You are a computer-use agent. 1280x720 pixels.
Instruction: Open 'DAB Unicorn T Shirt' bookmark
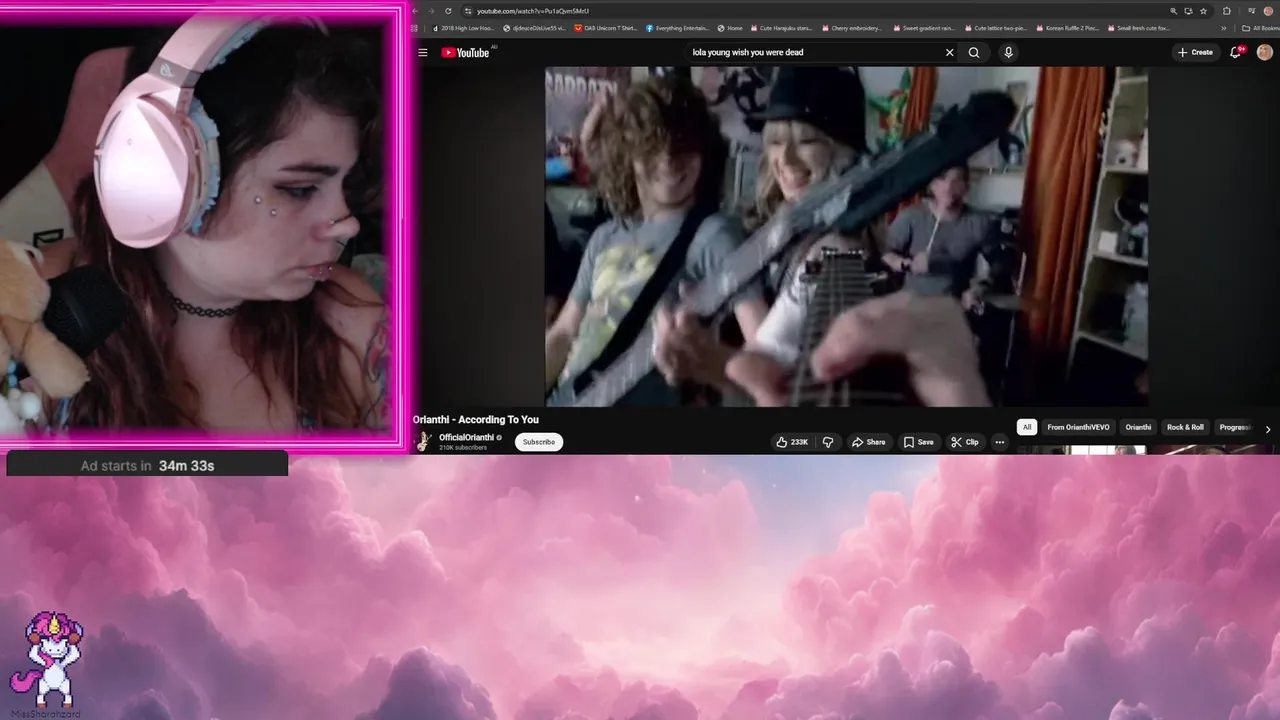click(605, 28)
